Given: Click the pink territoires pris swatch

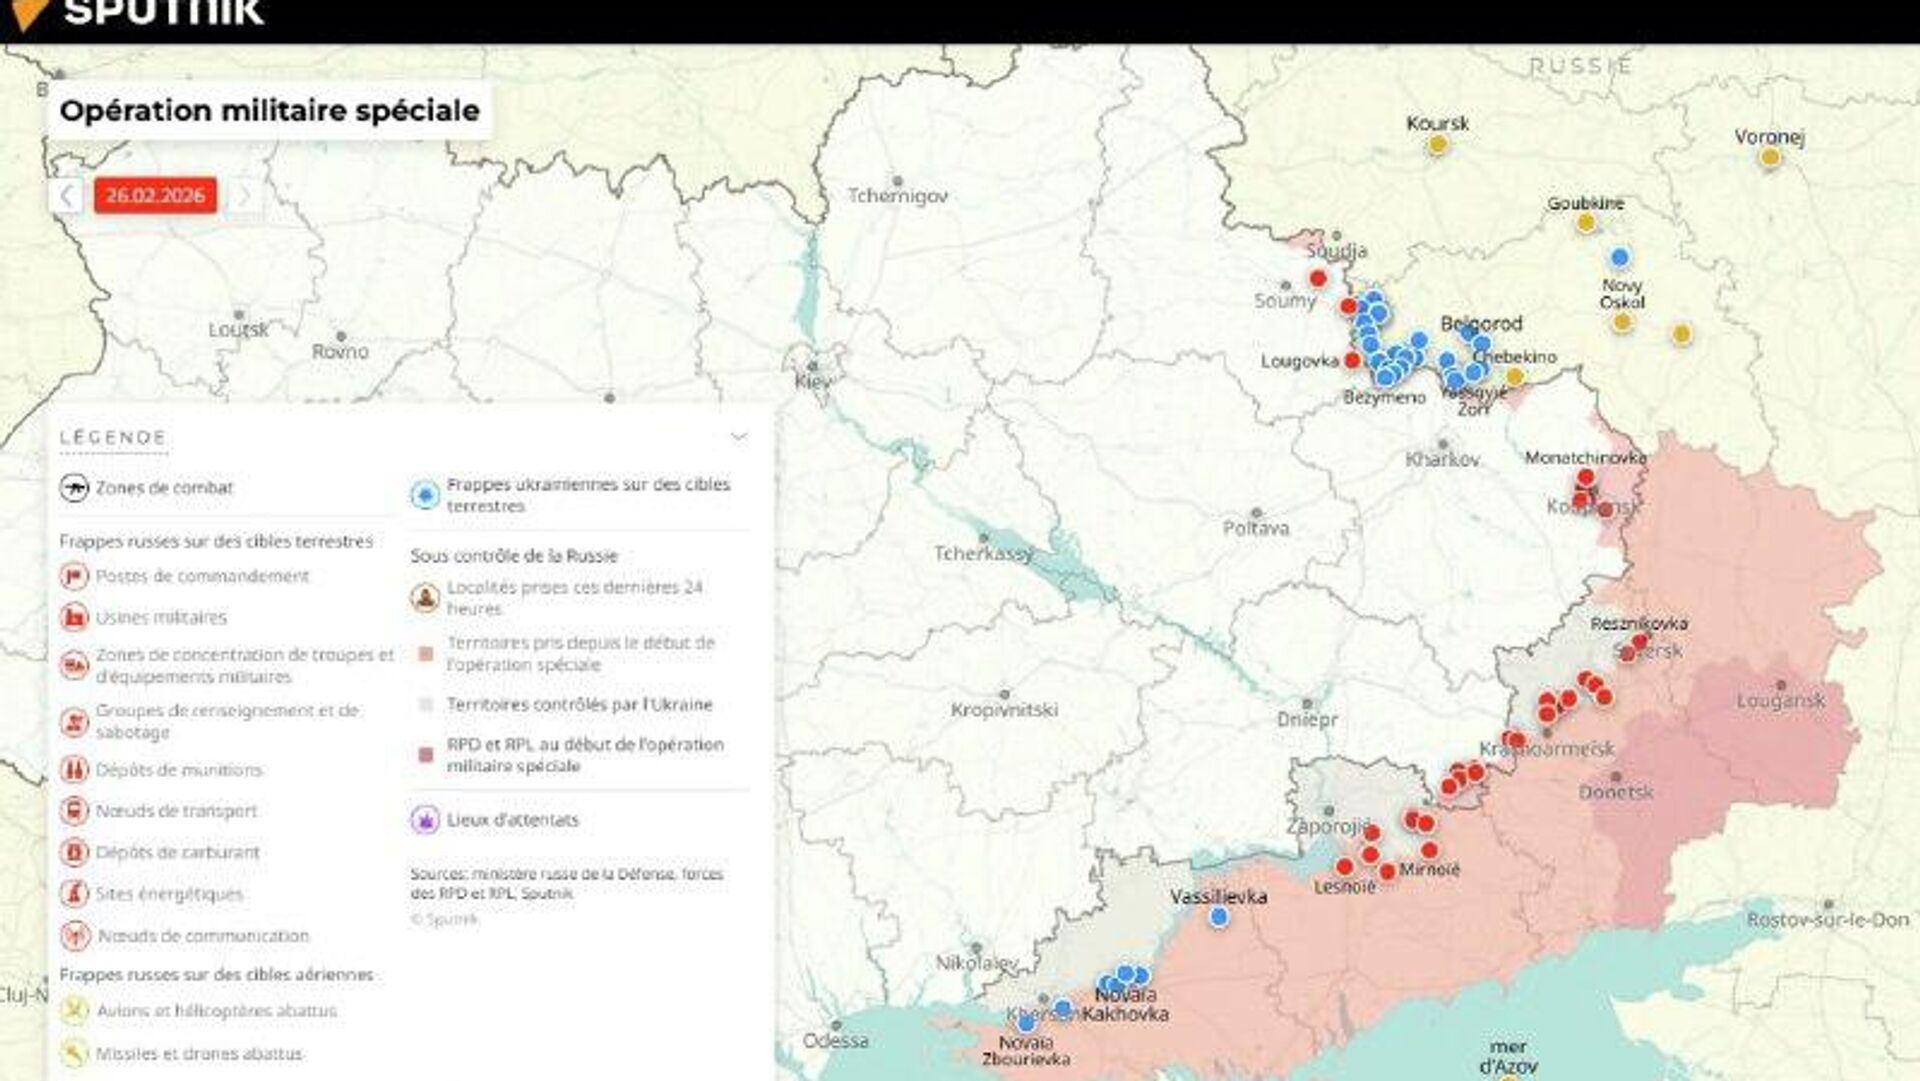Looking at the screenshot, I should click(425, 654).
